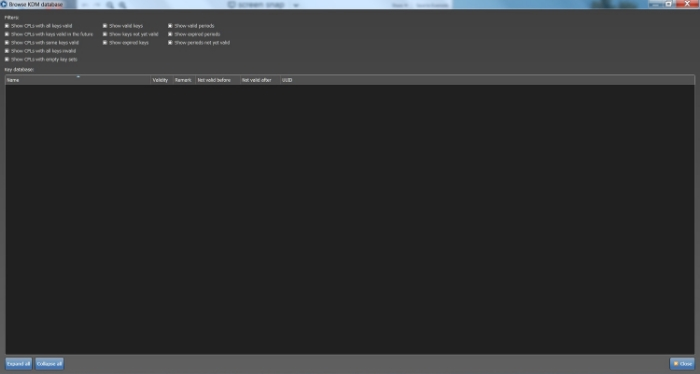
Task: Close the dialog with bottom Close button
Action: (x=682, y=364)
